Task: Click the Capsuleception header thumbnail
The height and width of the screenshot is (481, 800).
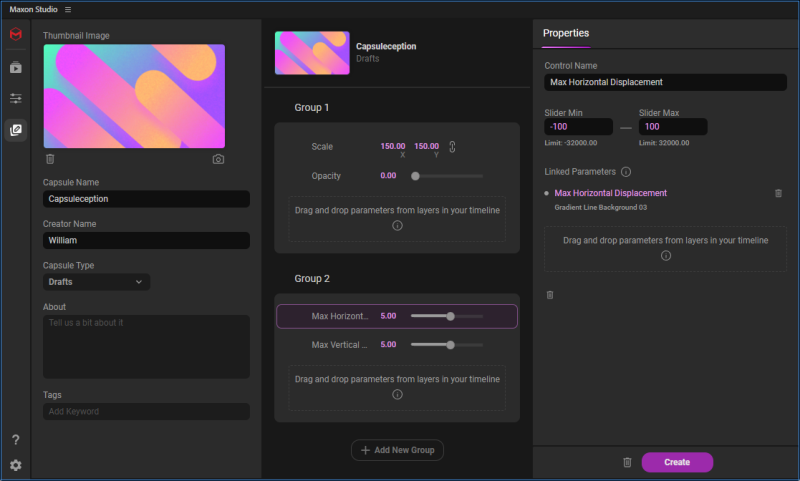Action: (x=312, y=53)
